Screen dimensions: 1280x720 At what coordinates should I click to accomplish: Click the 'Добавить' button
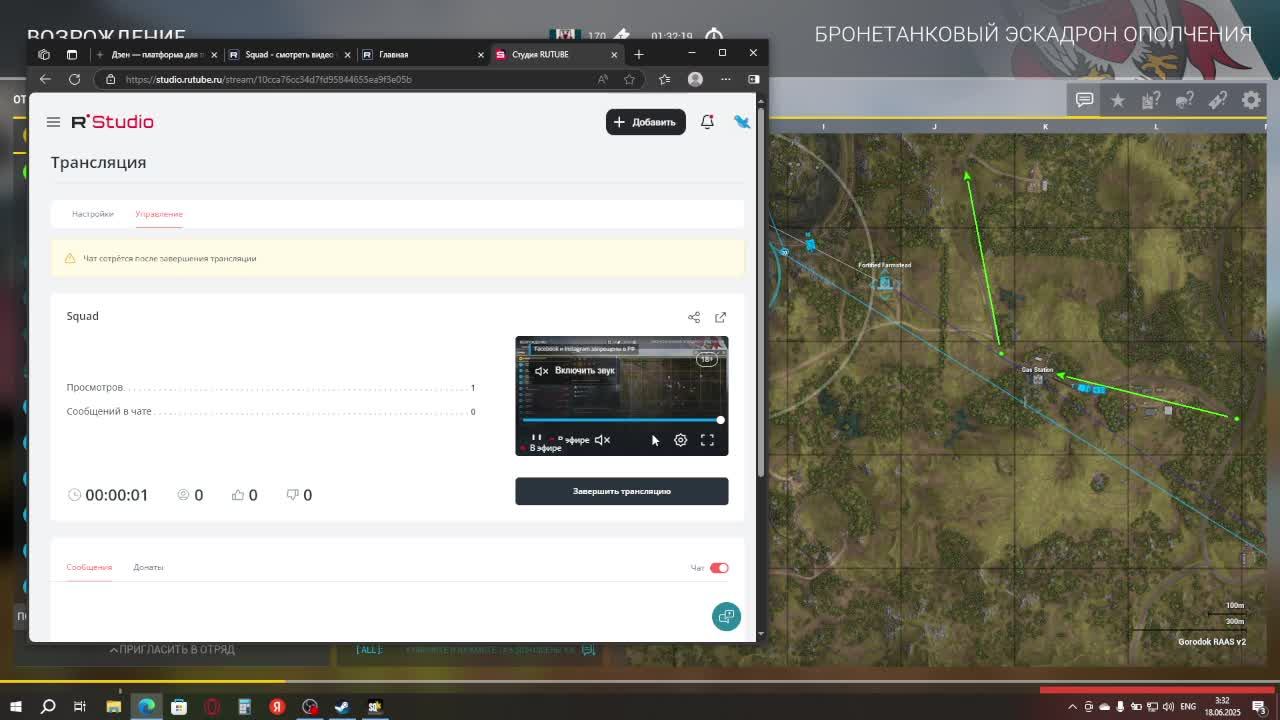pos(645,122)
